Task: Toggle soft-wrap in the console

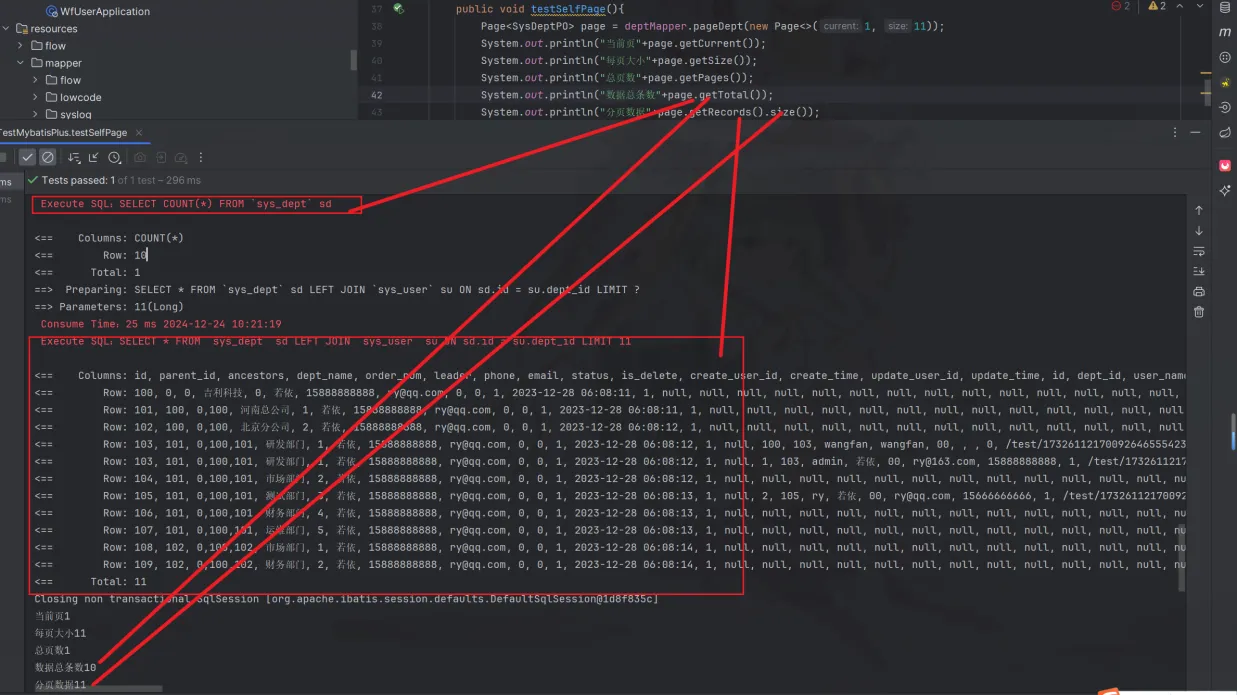Action: coord(1199,251)
